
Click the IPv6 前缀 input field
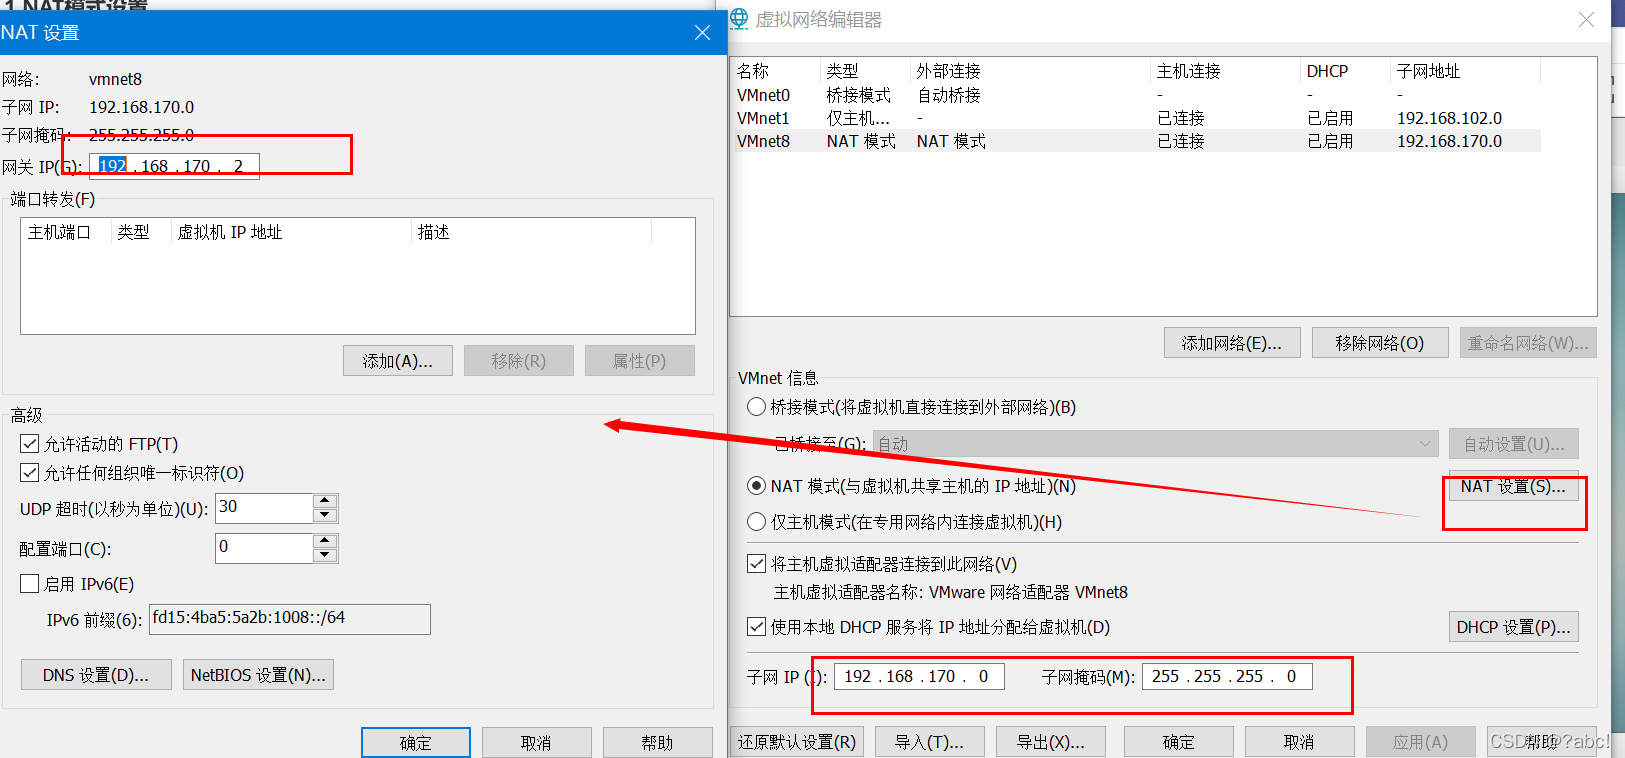point(290,619)
